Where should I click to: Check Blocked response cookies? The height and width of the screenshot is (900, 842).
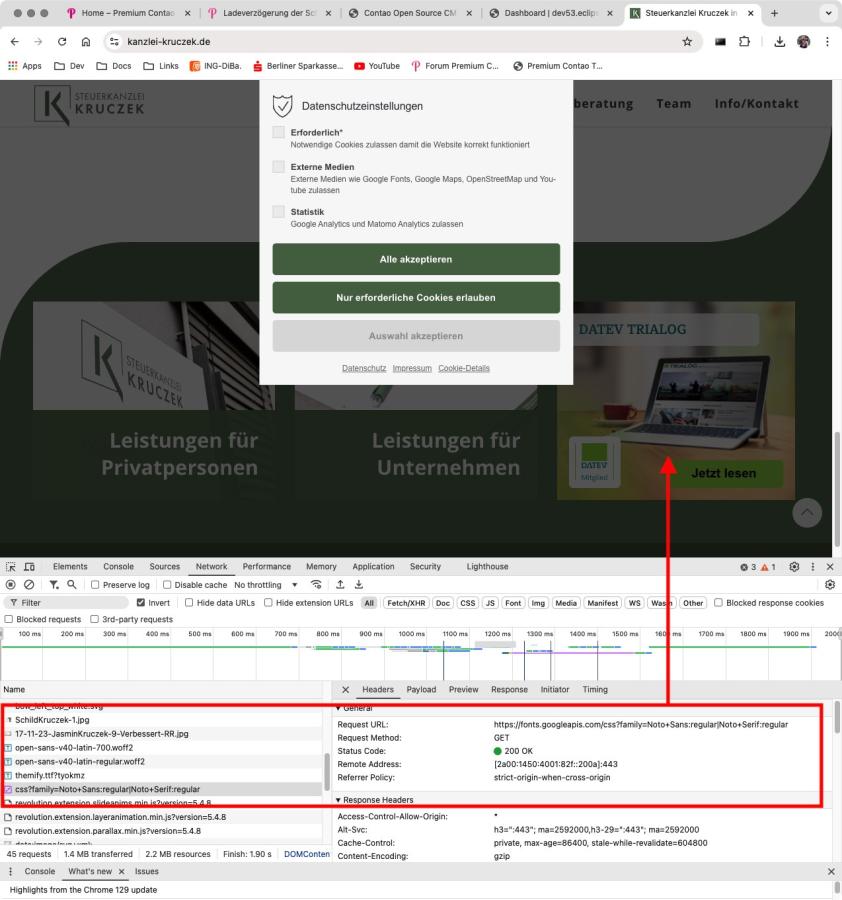[x=718, y=602]
